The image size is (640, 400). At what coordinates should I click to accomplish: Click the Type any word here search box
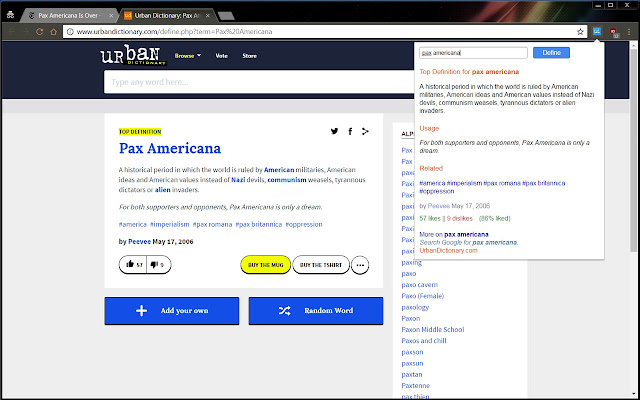(x=259, y=82)
